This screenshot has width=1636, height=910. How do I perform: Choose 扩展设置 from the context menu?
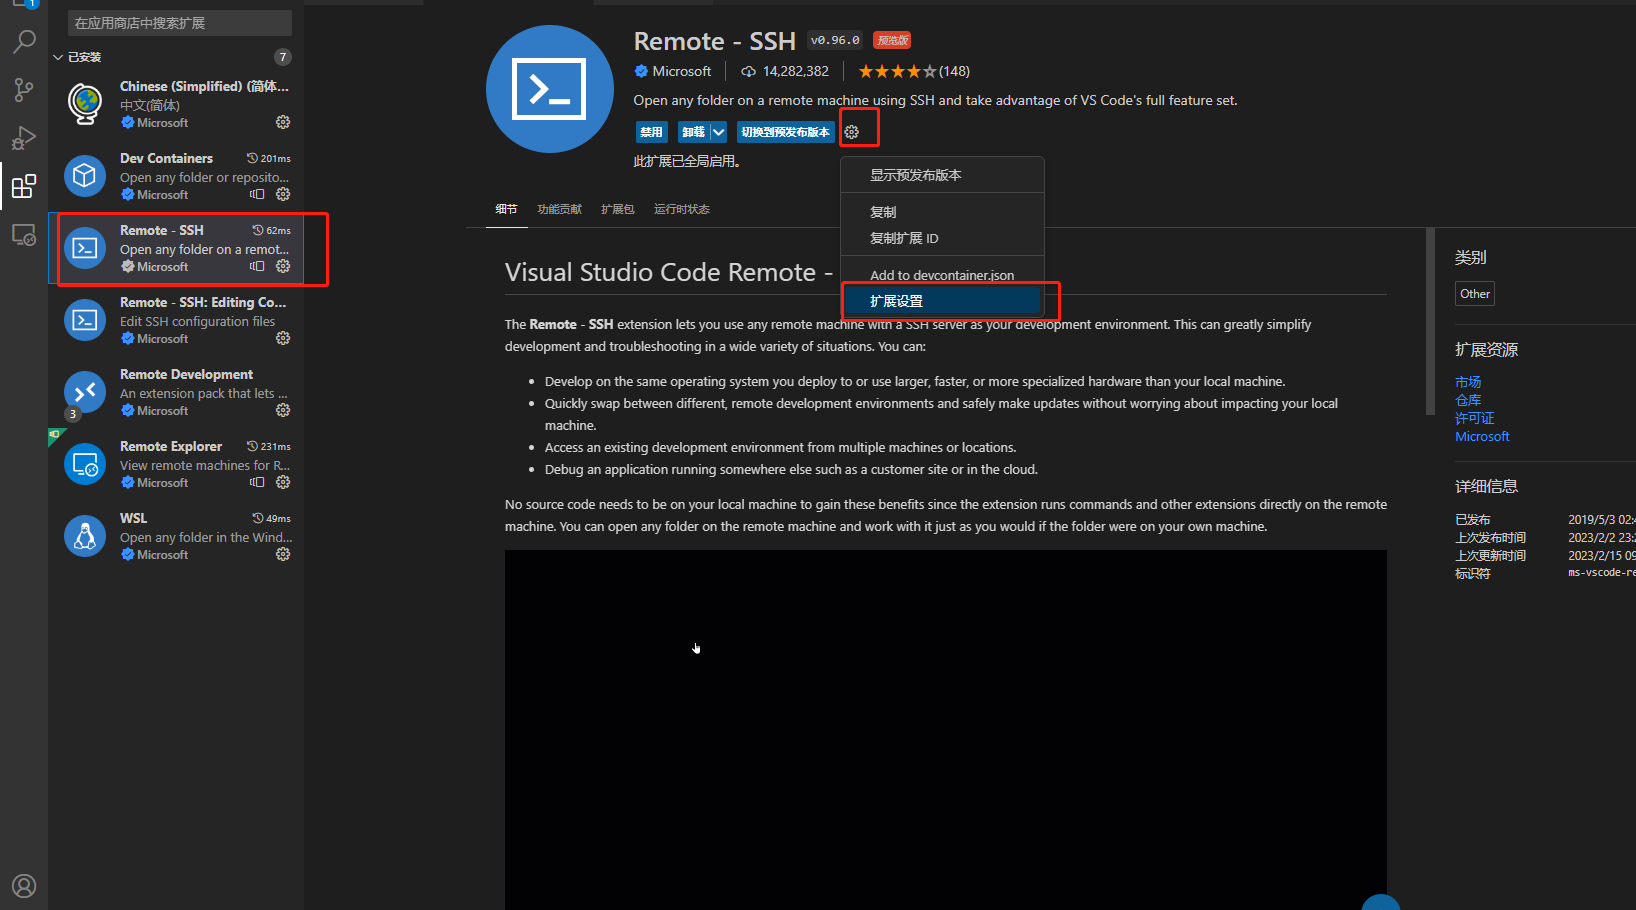pos(942,301)
